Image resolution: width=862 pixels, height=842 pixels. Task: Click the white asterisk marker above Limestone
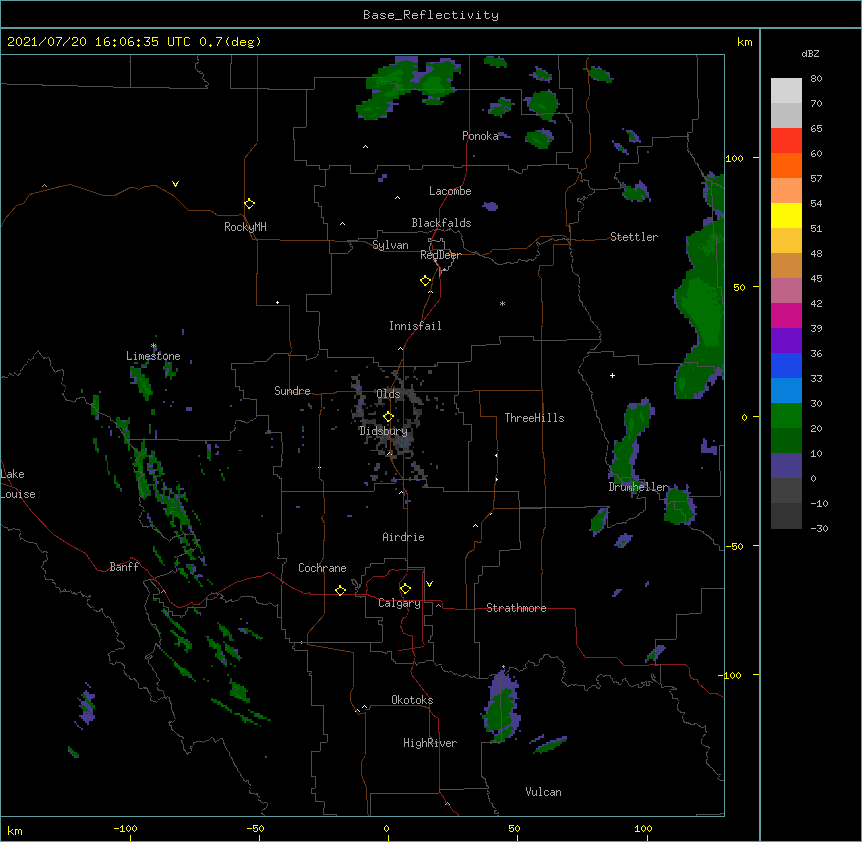click(x=154, y=346)
